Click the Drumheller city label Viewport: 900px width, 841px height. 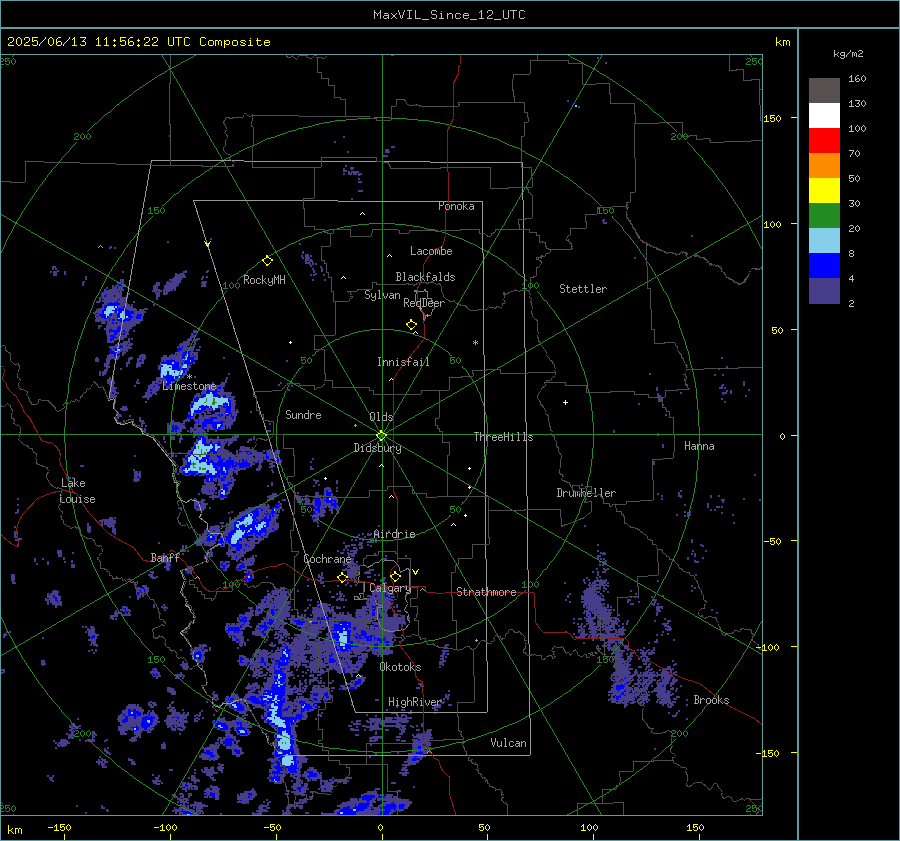tap(586, 493)
